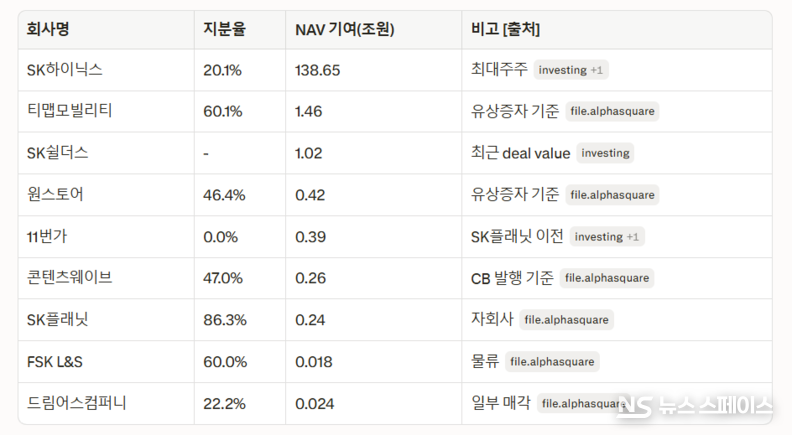The height and width of the screenshot is (435, 792).
Task: Select the 티맵모빌리티 company name cell
Action: pyautogui.click(x=70, y=111)
